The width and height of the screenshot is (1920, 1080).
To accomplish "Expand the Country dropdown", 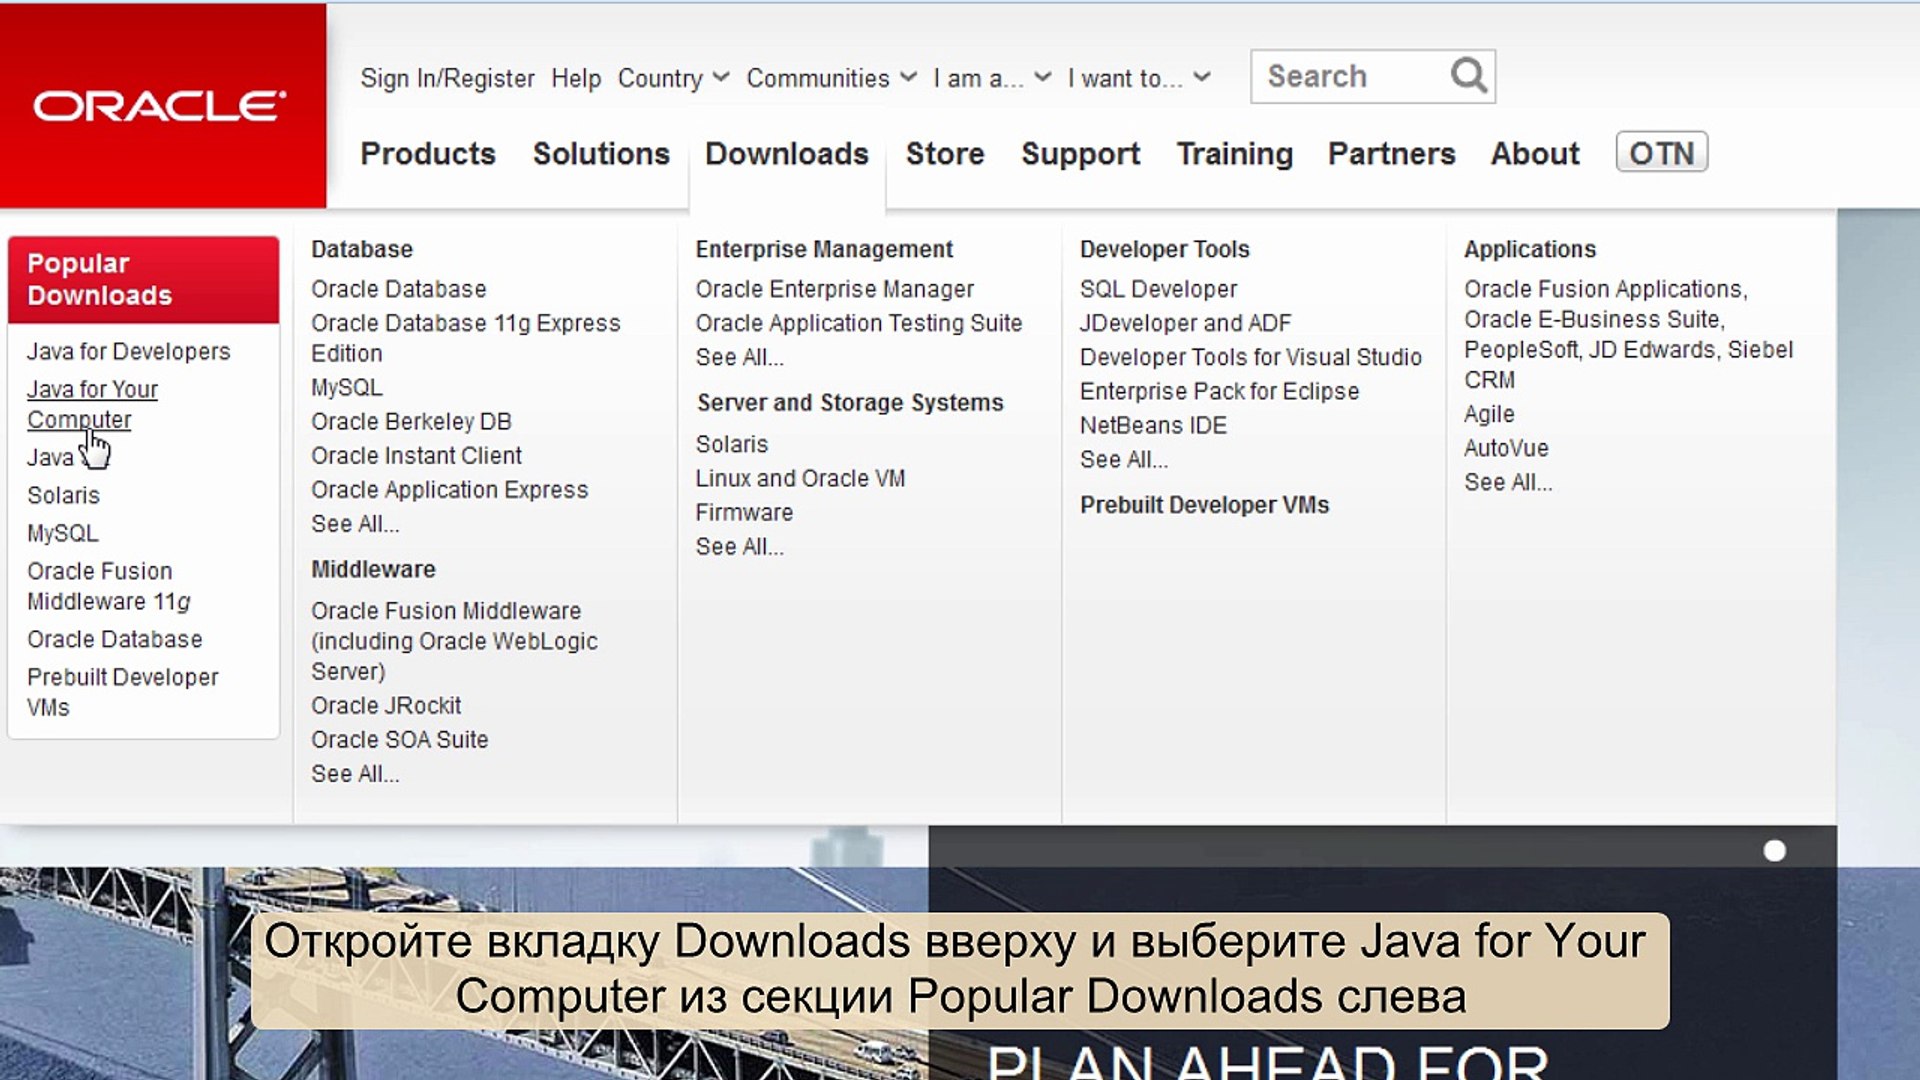I will tap(673, 78).
